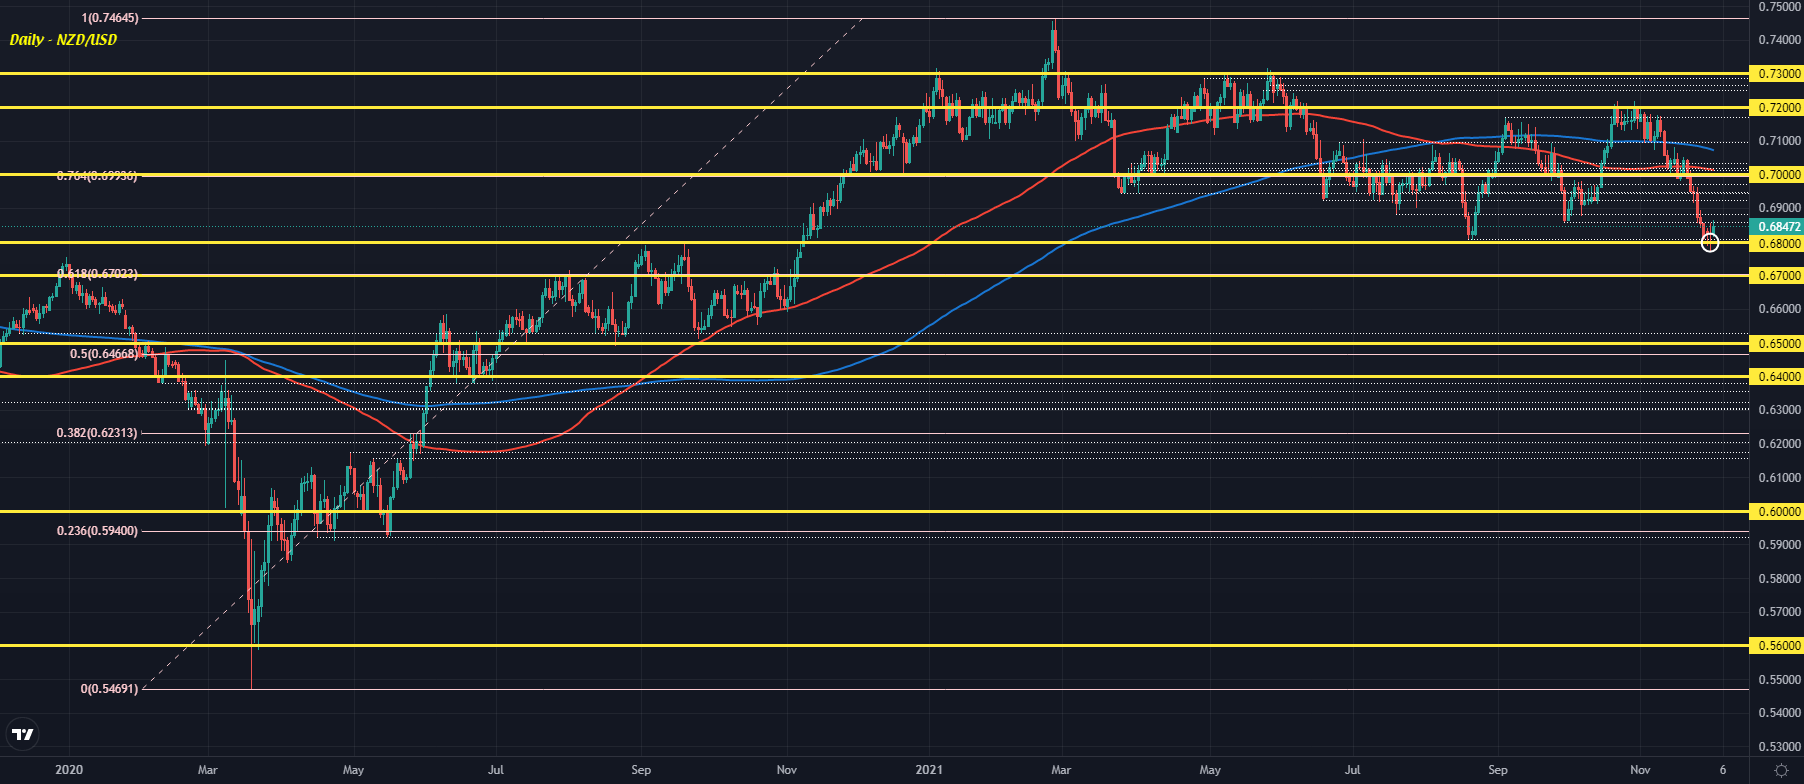Viewport: 1804px width, 784px height.
Task: Click the 0.69000 price axis value
Action: click(1779, 208)
